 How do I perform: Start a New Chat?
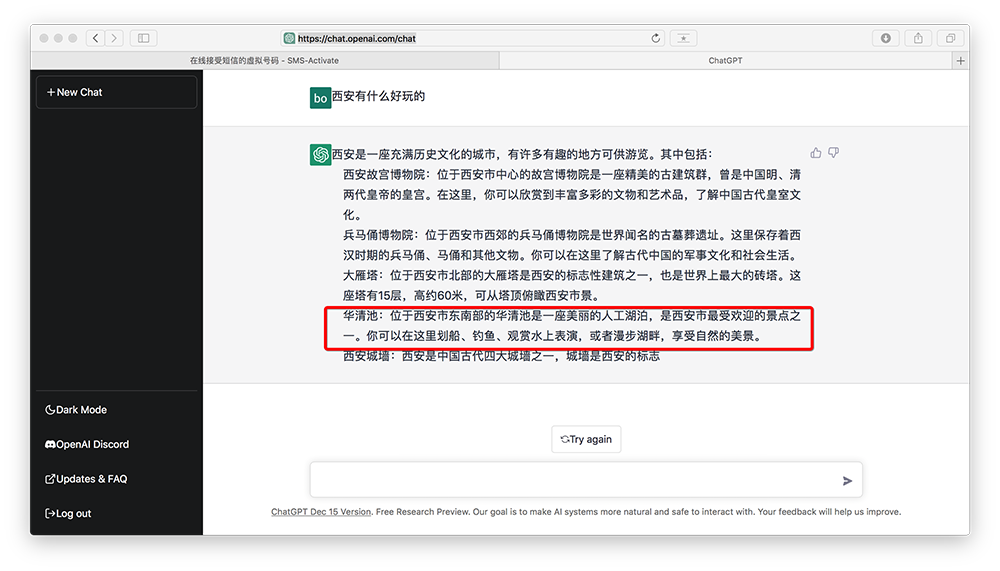coord(116,92)
